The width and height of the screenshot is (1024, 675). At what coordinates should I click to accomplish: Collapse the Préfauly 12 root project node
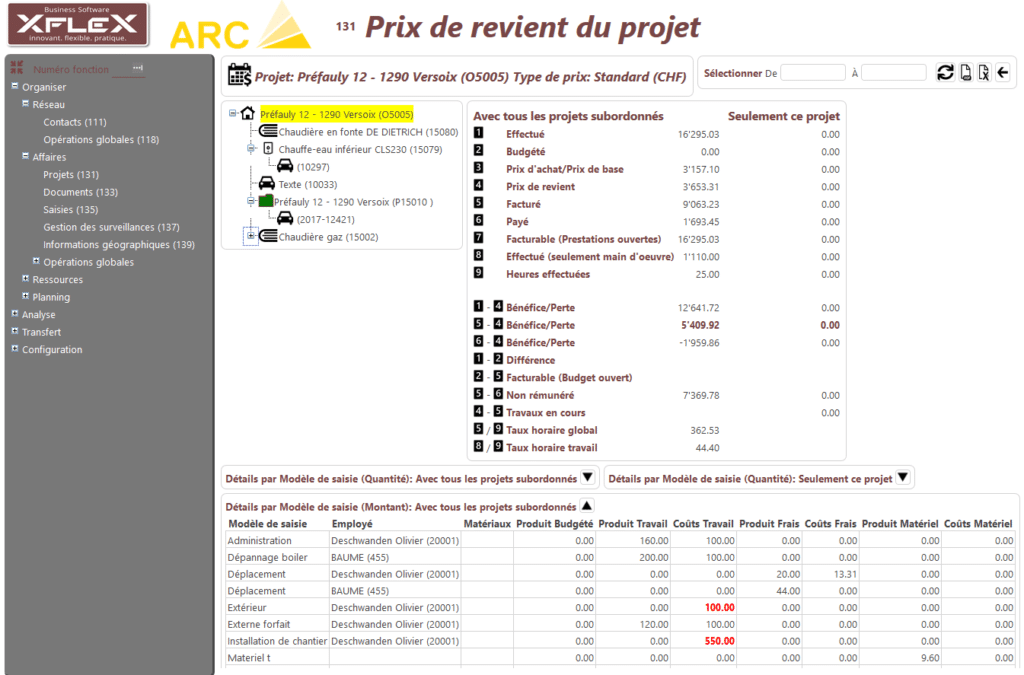pos(232,114)
